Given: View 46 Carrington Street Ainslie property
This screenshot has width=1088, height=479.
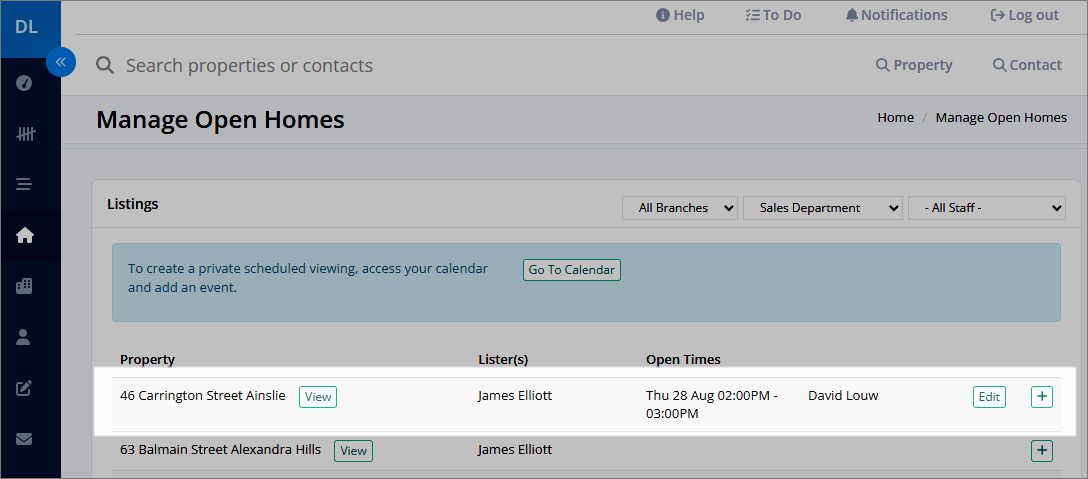Looking at the screenshot, I should pyautogui.click(x=318, y=397).
